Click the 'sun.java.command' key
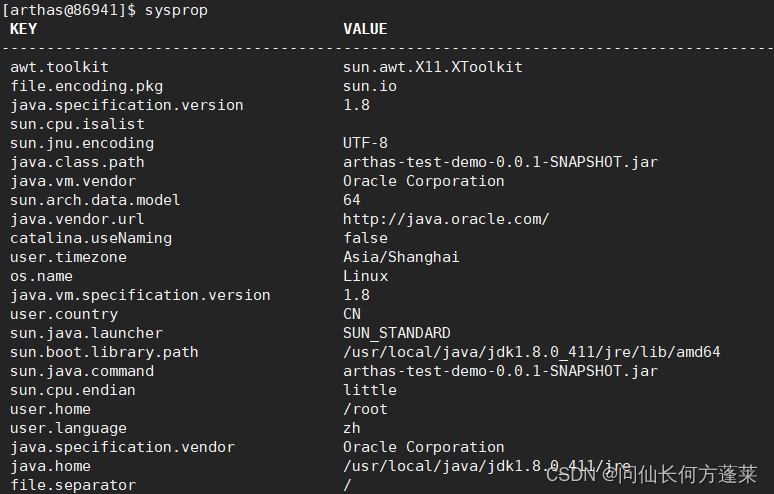The height and width of the screenshot is (494, 774). [82, 371]
